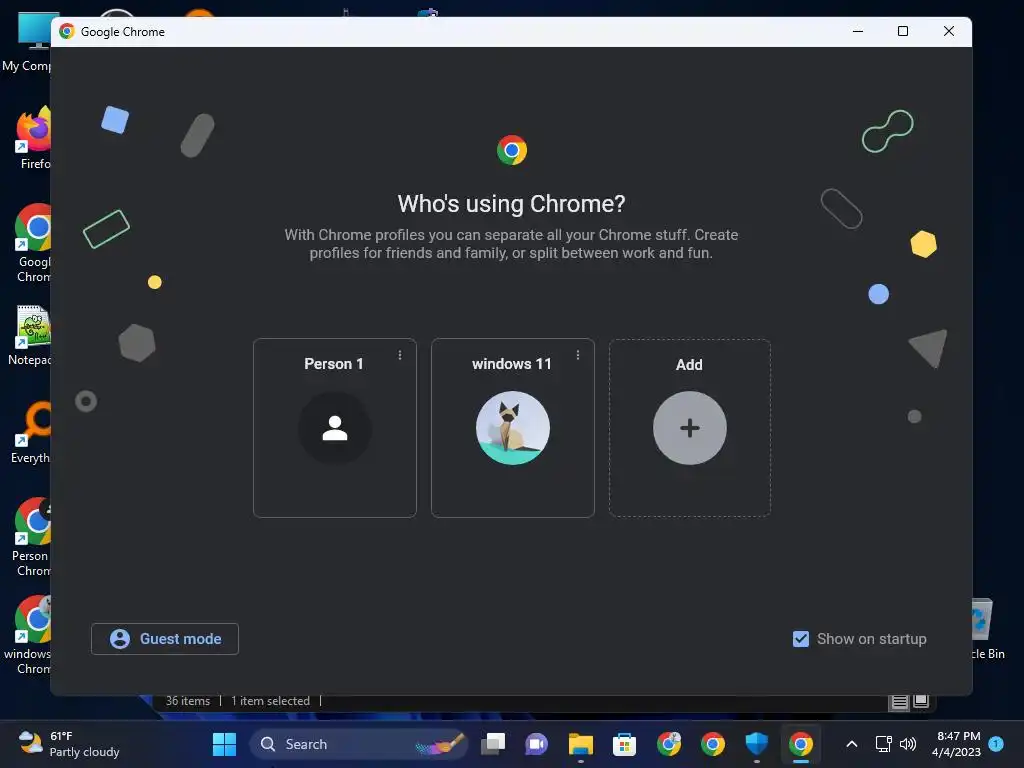Click the taskbar Search box
Image resolution: width=1024 pixels, height=768 pixels.
coord(359,744)
